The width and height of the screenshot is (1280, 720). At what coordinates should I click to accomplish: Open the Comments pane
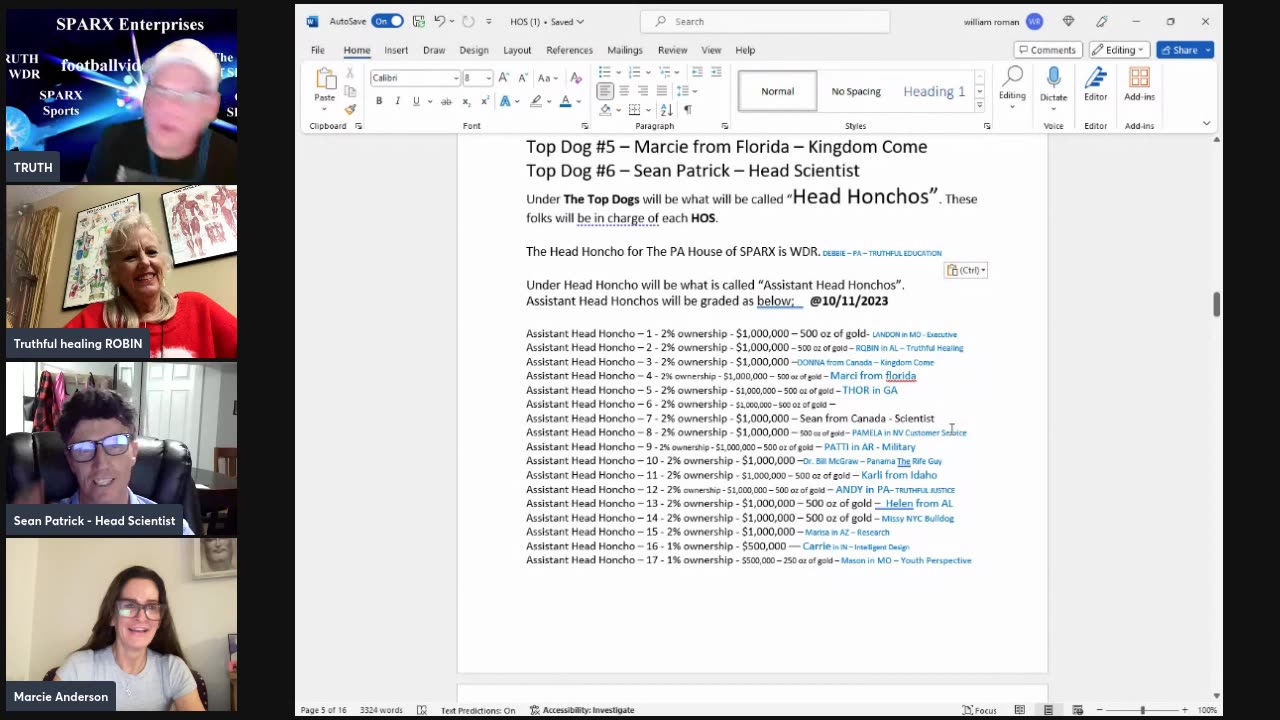(1048, 50)
